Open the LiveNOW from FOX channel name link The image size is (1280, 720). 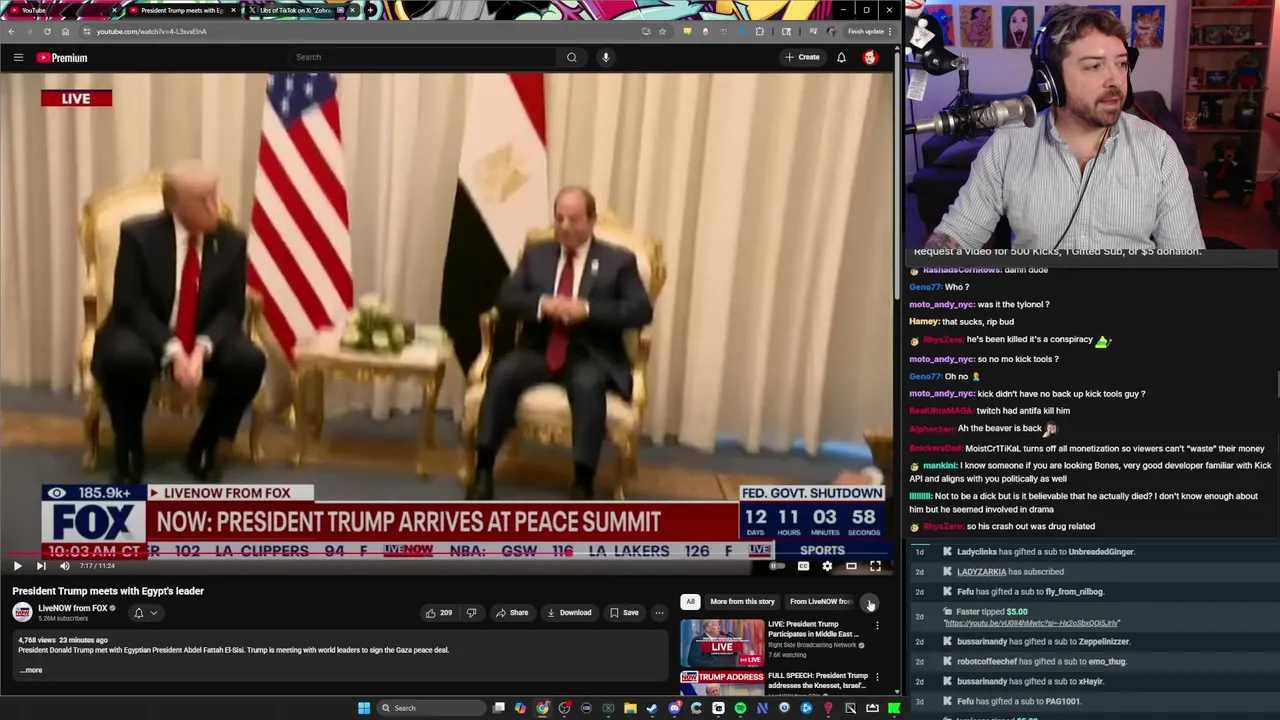tap(72, 608)
